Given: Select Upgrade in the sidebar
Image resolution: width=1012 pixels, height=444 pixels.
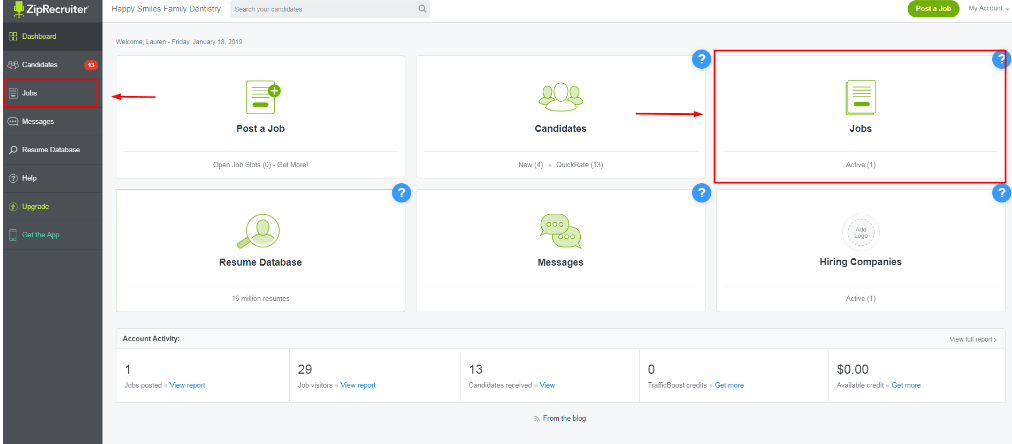Looking at the screenshot, I should [x=52, y=207].
